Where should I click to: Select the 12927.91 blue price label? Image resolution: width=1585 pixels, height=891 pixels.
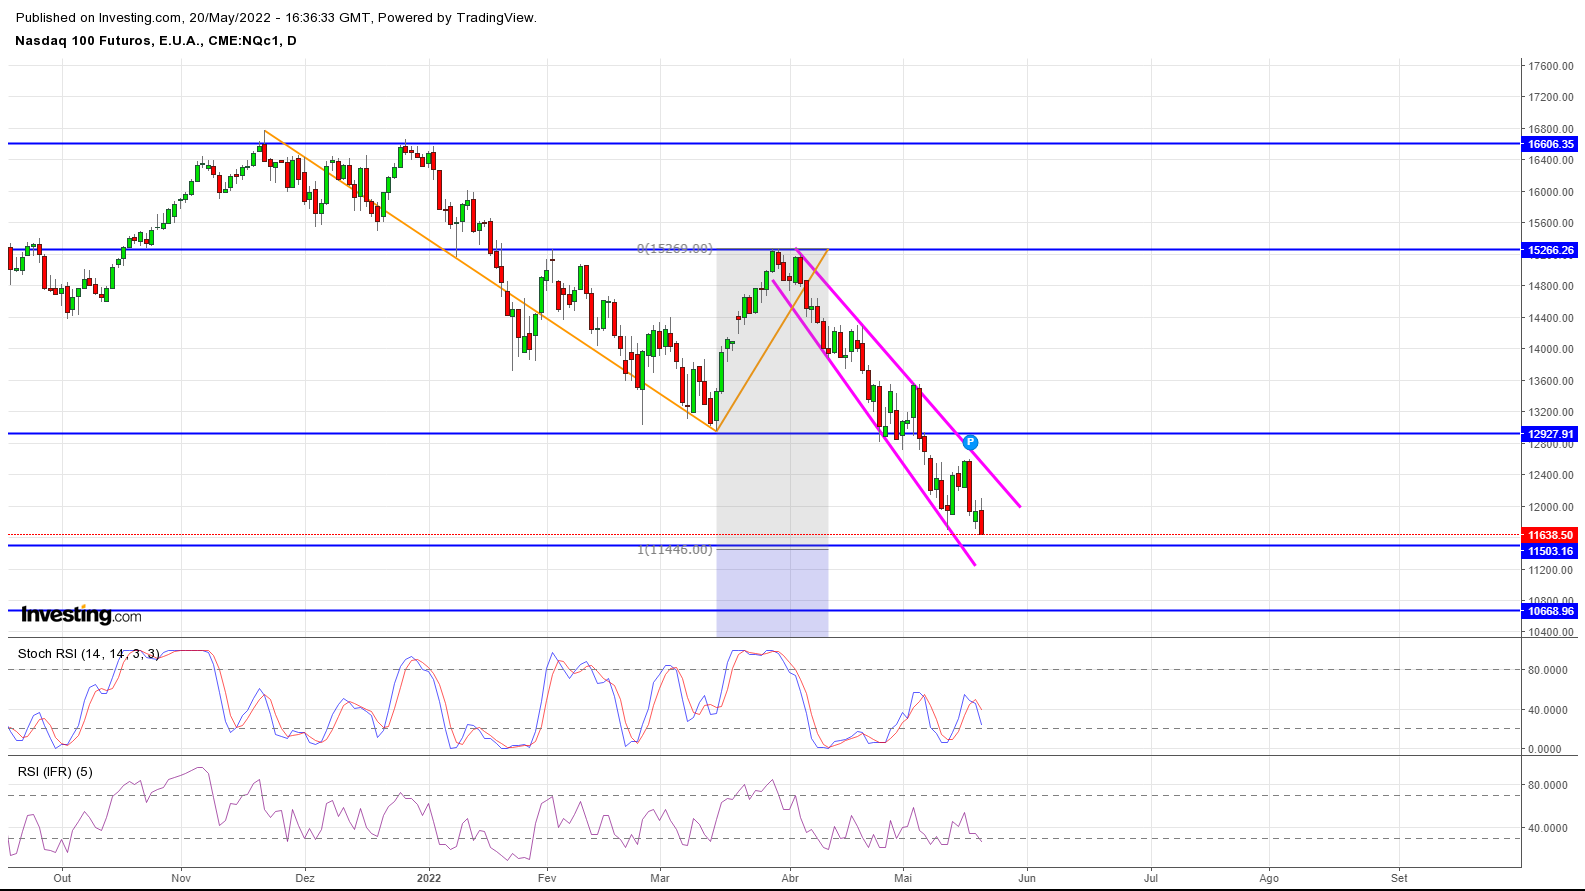click(1551, 434)
